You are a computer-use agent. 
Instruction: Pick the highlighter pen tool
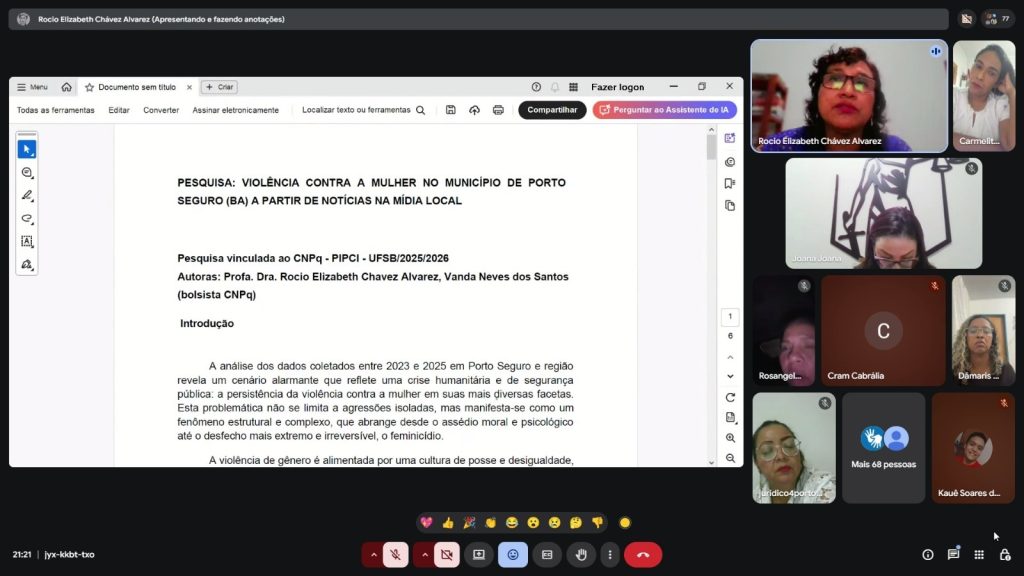(27, 195)
